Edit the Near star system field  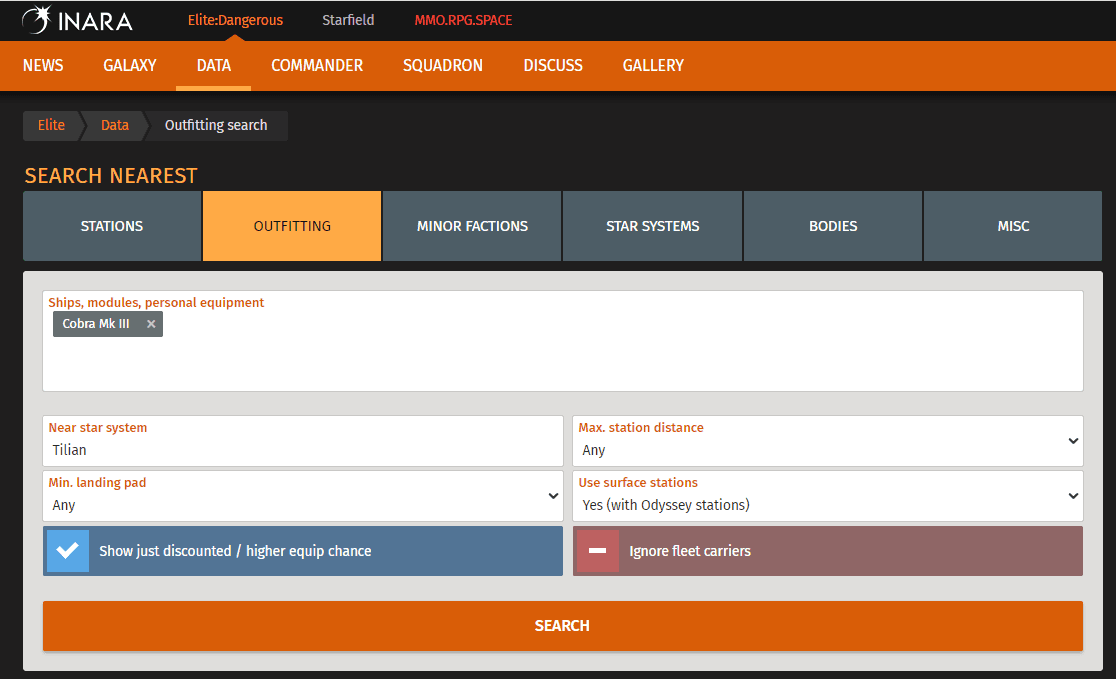302,450
